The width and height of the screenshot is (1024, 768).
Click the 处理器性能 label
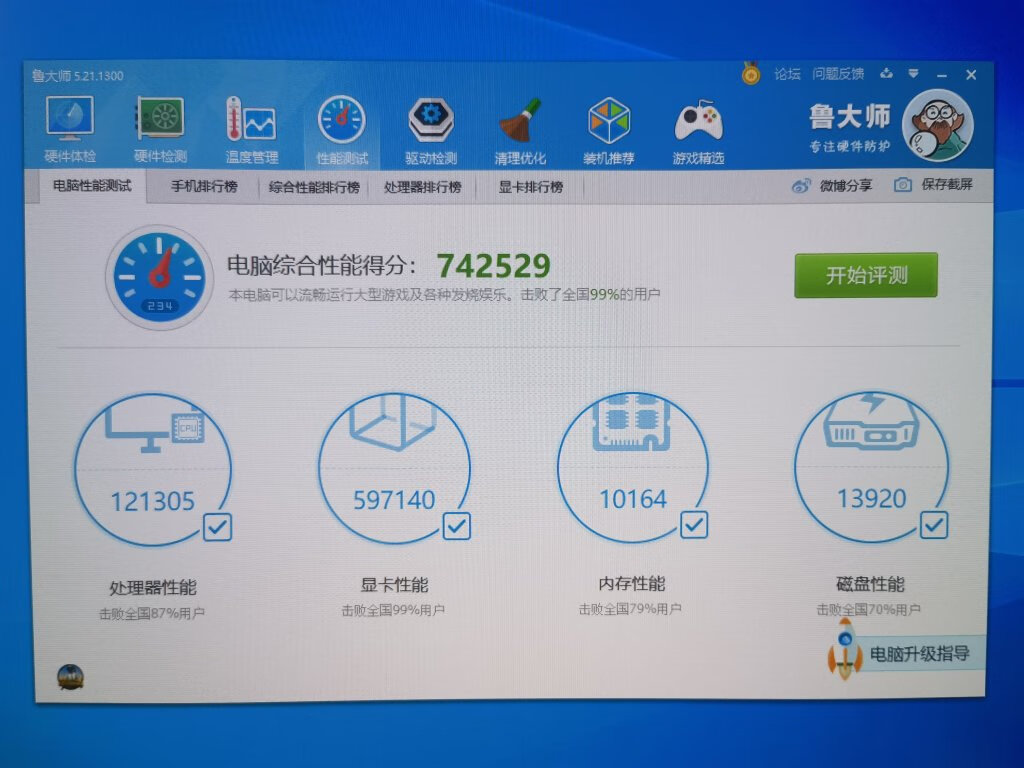153,588
